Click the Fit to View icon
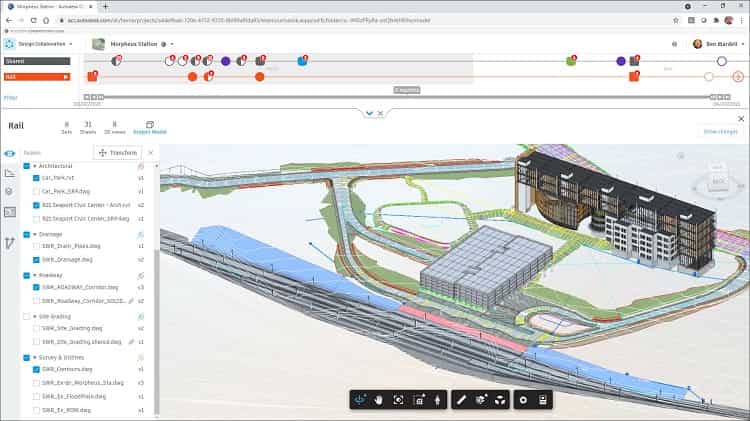 tap(398, 400)
